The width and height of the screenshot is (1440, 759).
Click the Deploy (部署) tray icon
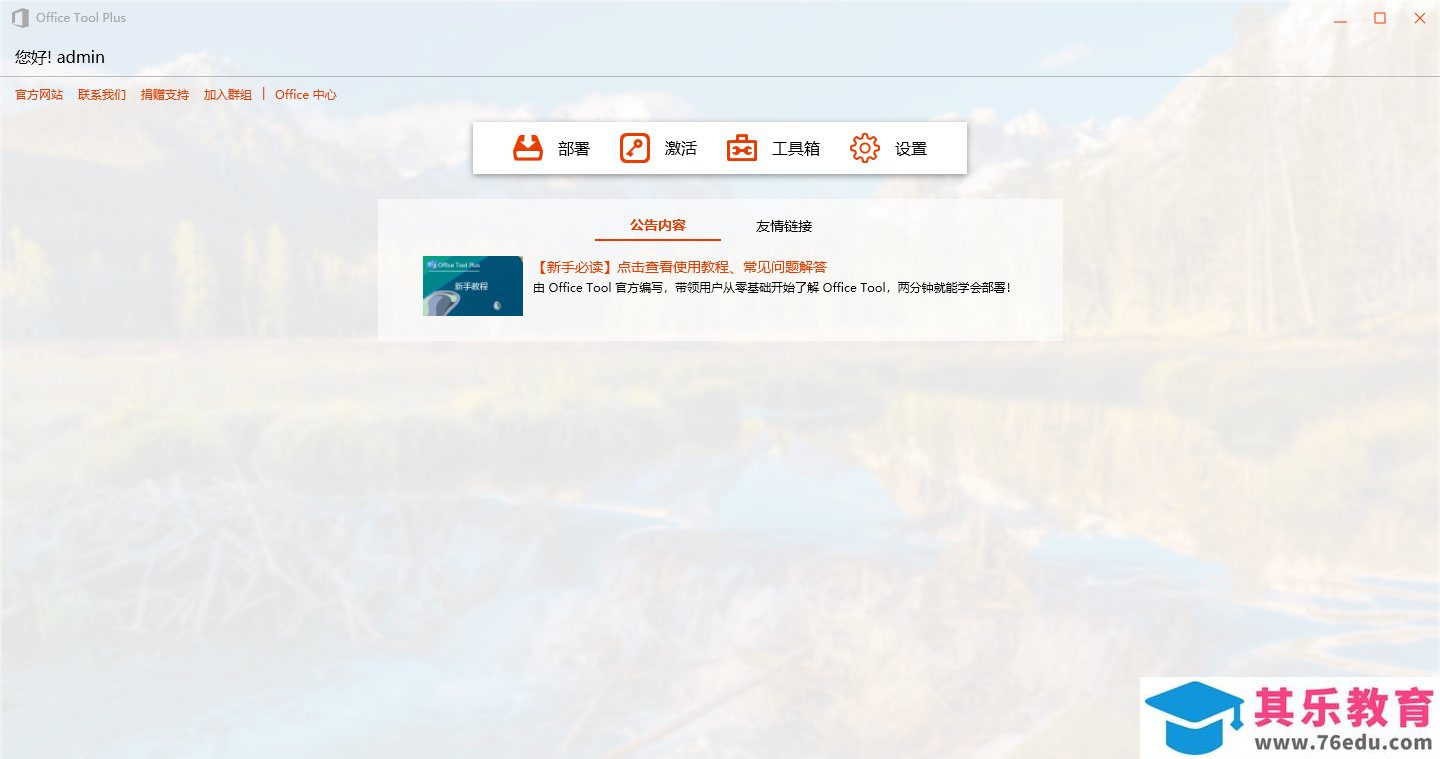(x=528, y=148)
